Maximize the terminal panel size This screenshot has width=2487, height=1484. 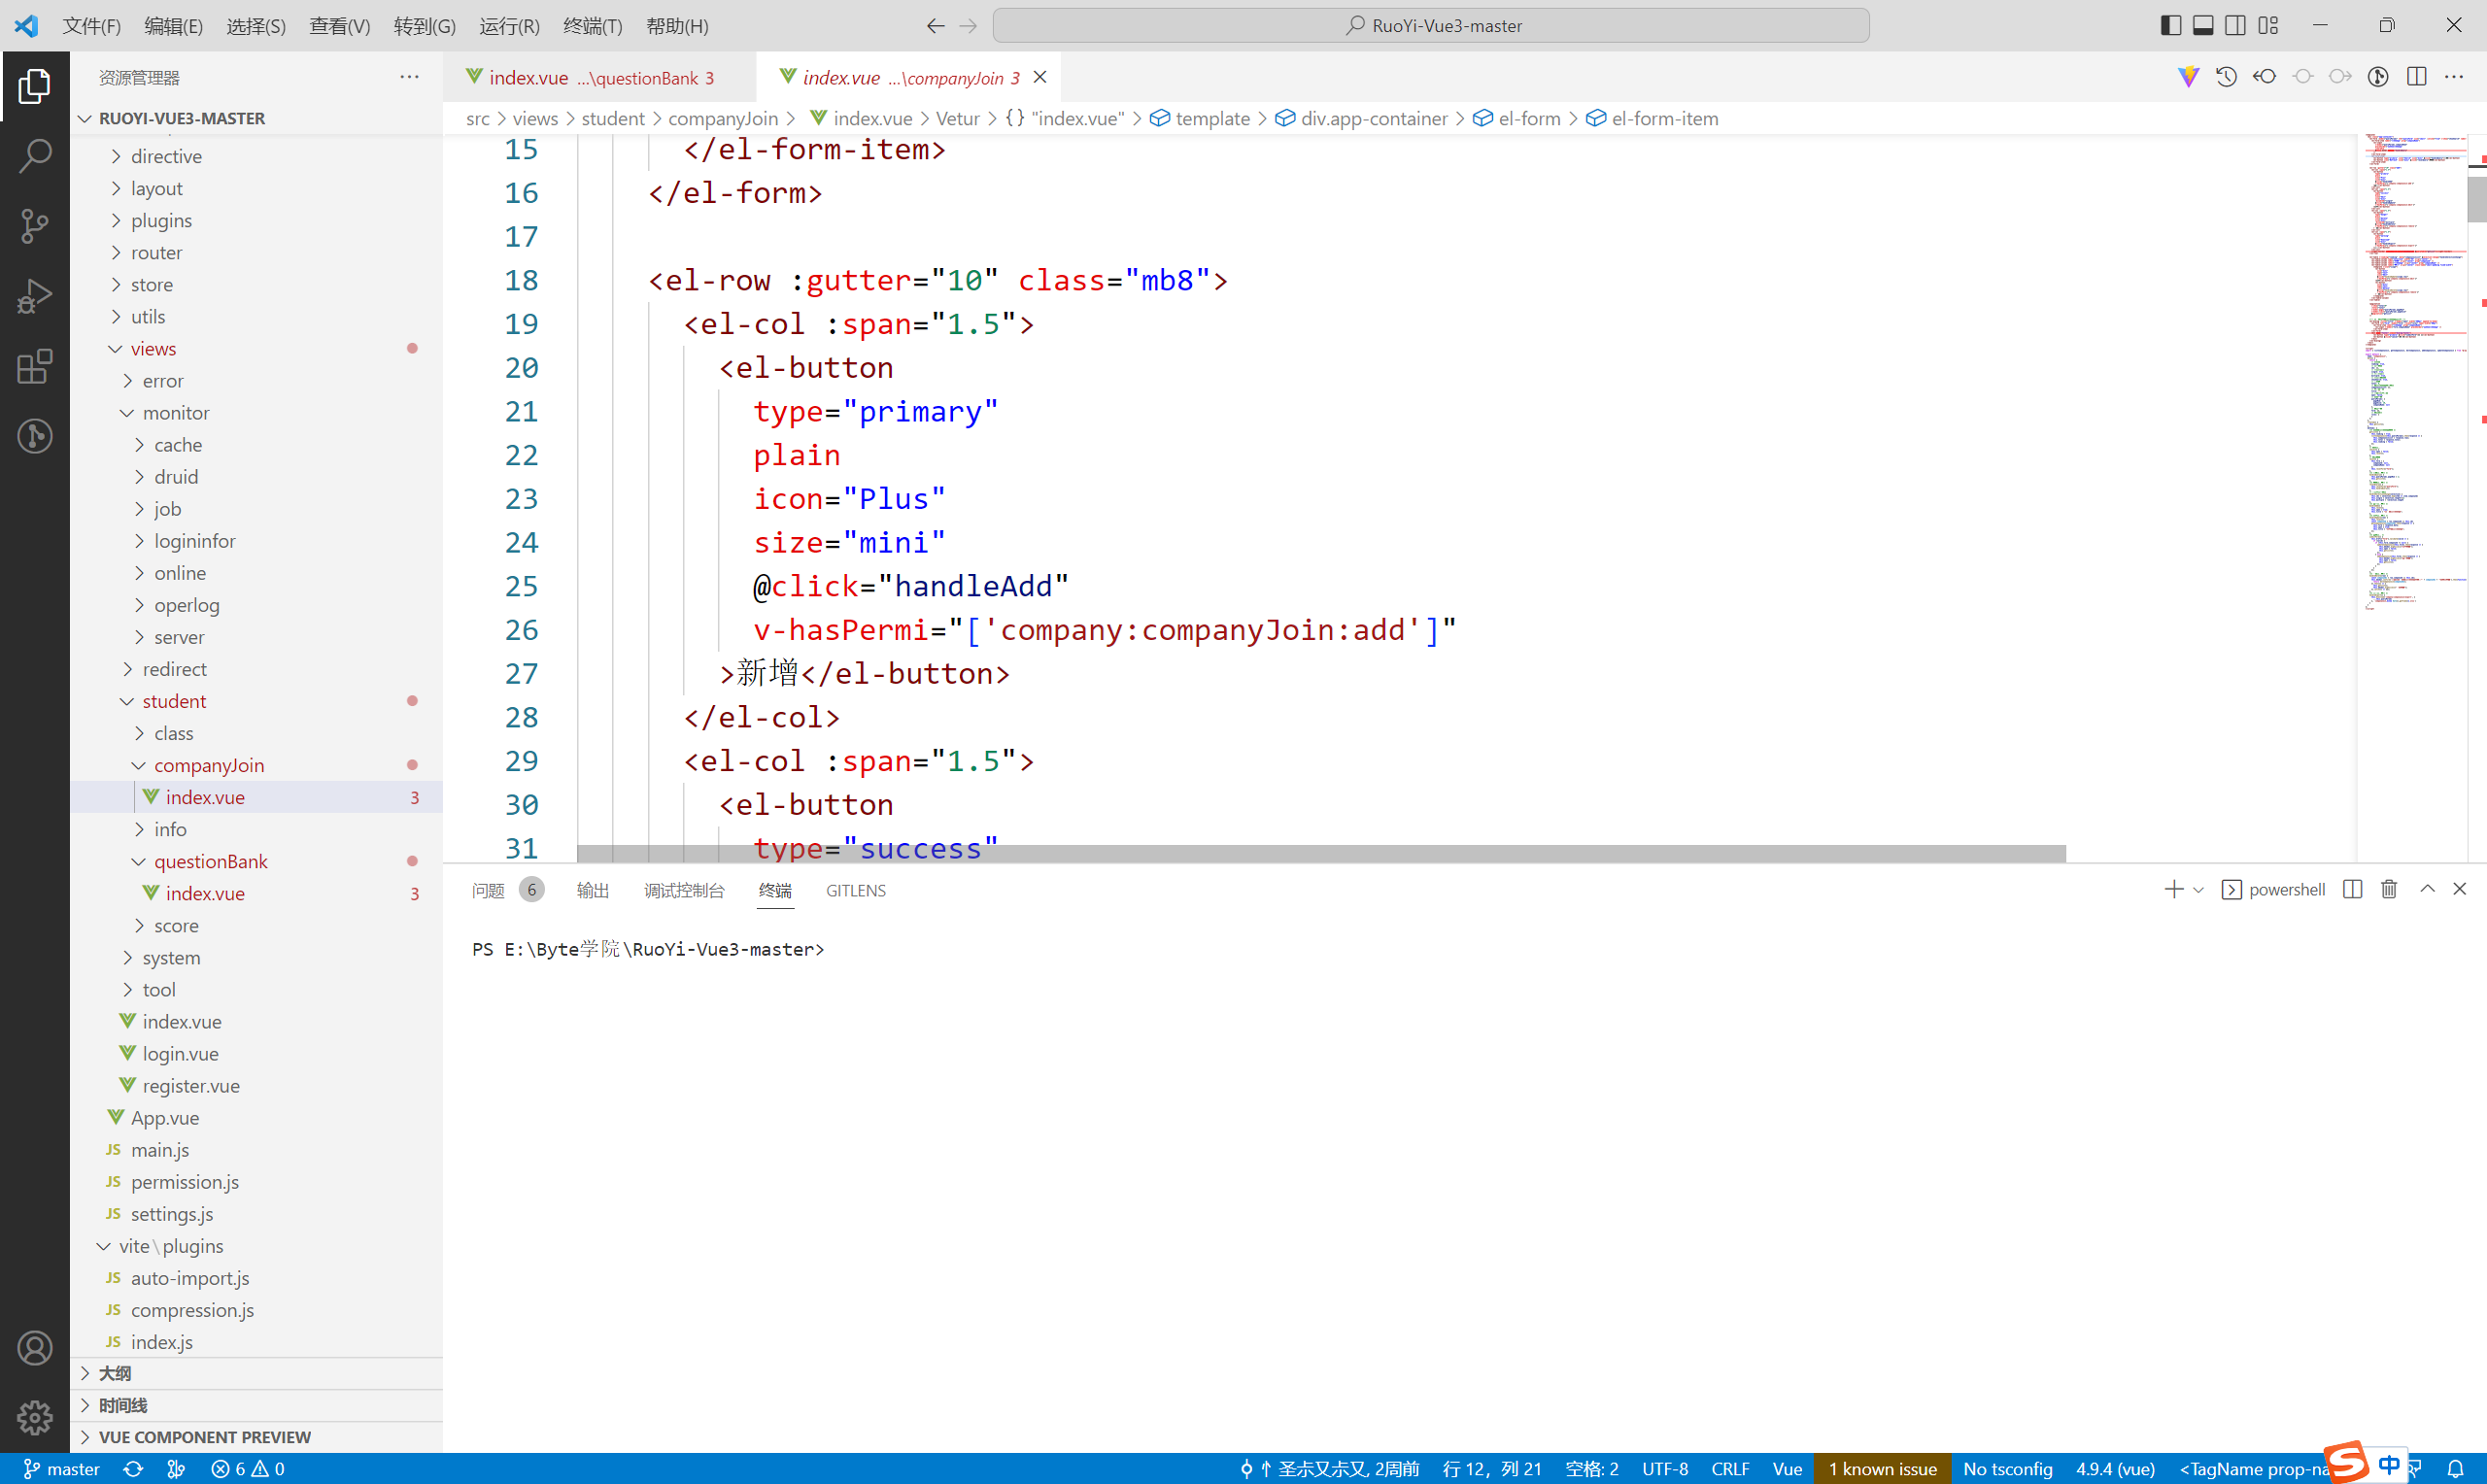[2427, 889]
